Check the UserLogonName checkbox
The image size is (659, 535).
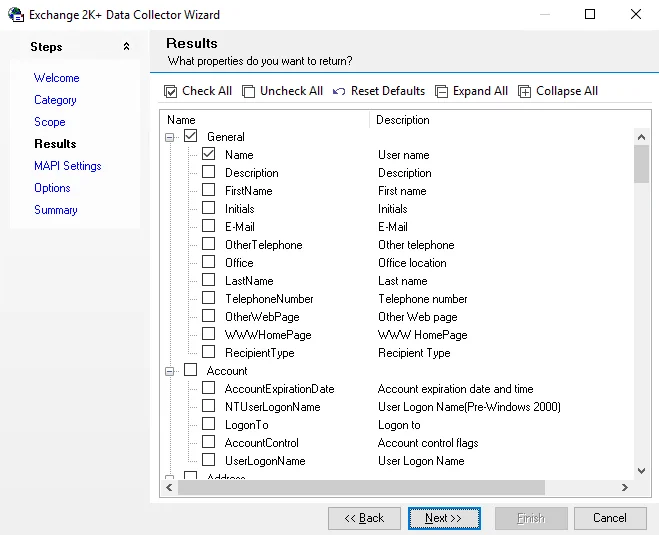(x=208, y=460)
